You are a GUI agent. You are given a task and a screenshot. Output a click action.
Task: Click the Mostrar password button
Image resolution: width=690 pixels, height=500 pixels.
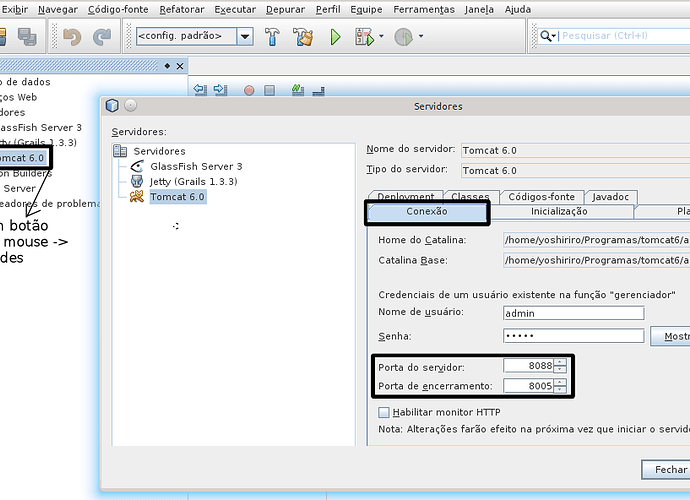[x=670, y=336]
